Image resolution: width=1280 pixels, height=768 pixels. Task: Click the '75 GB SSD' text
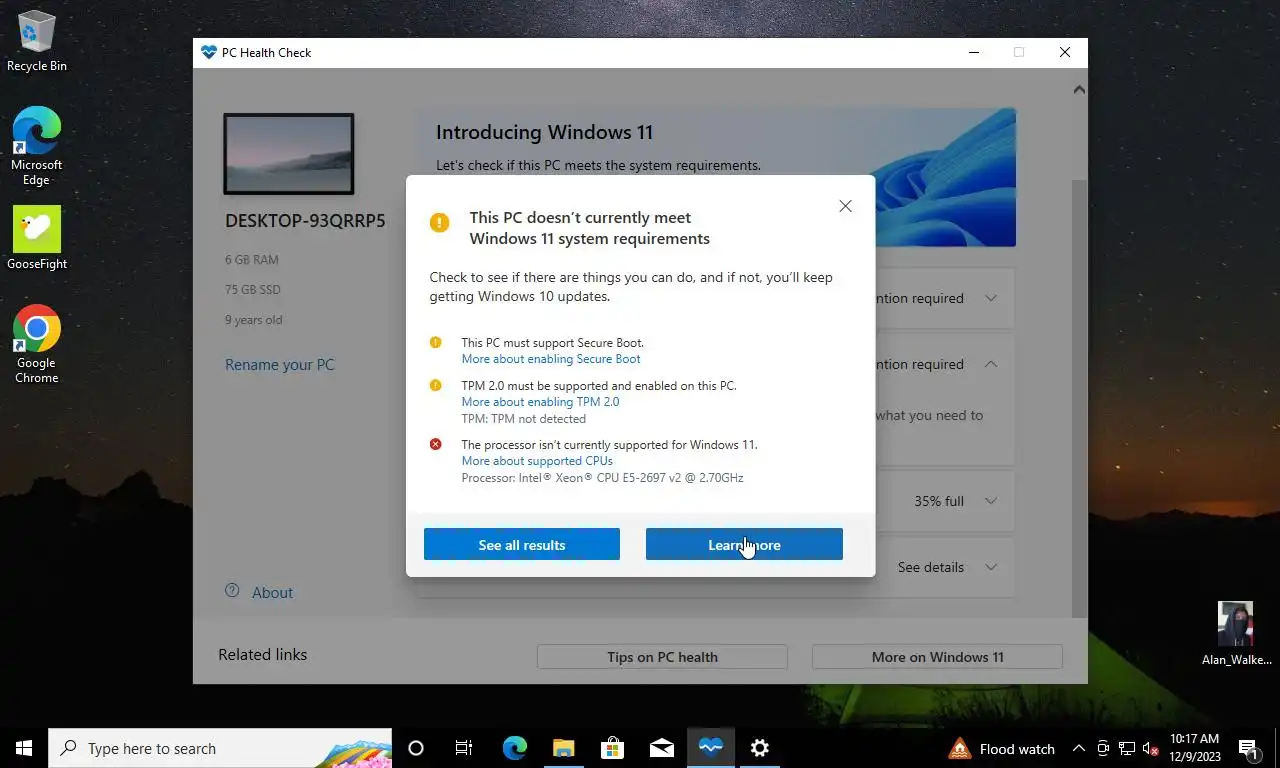coord(253,290)
